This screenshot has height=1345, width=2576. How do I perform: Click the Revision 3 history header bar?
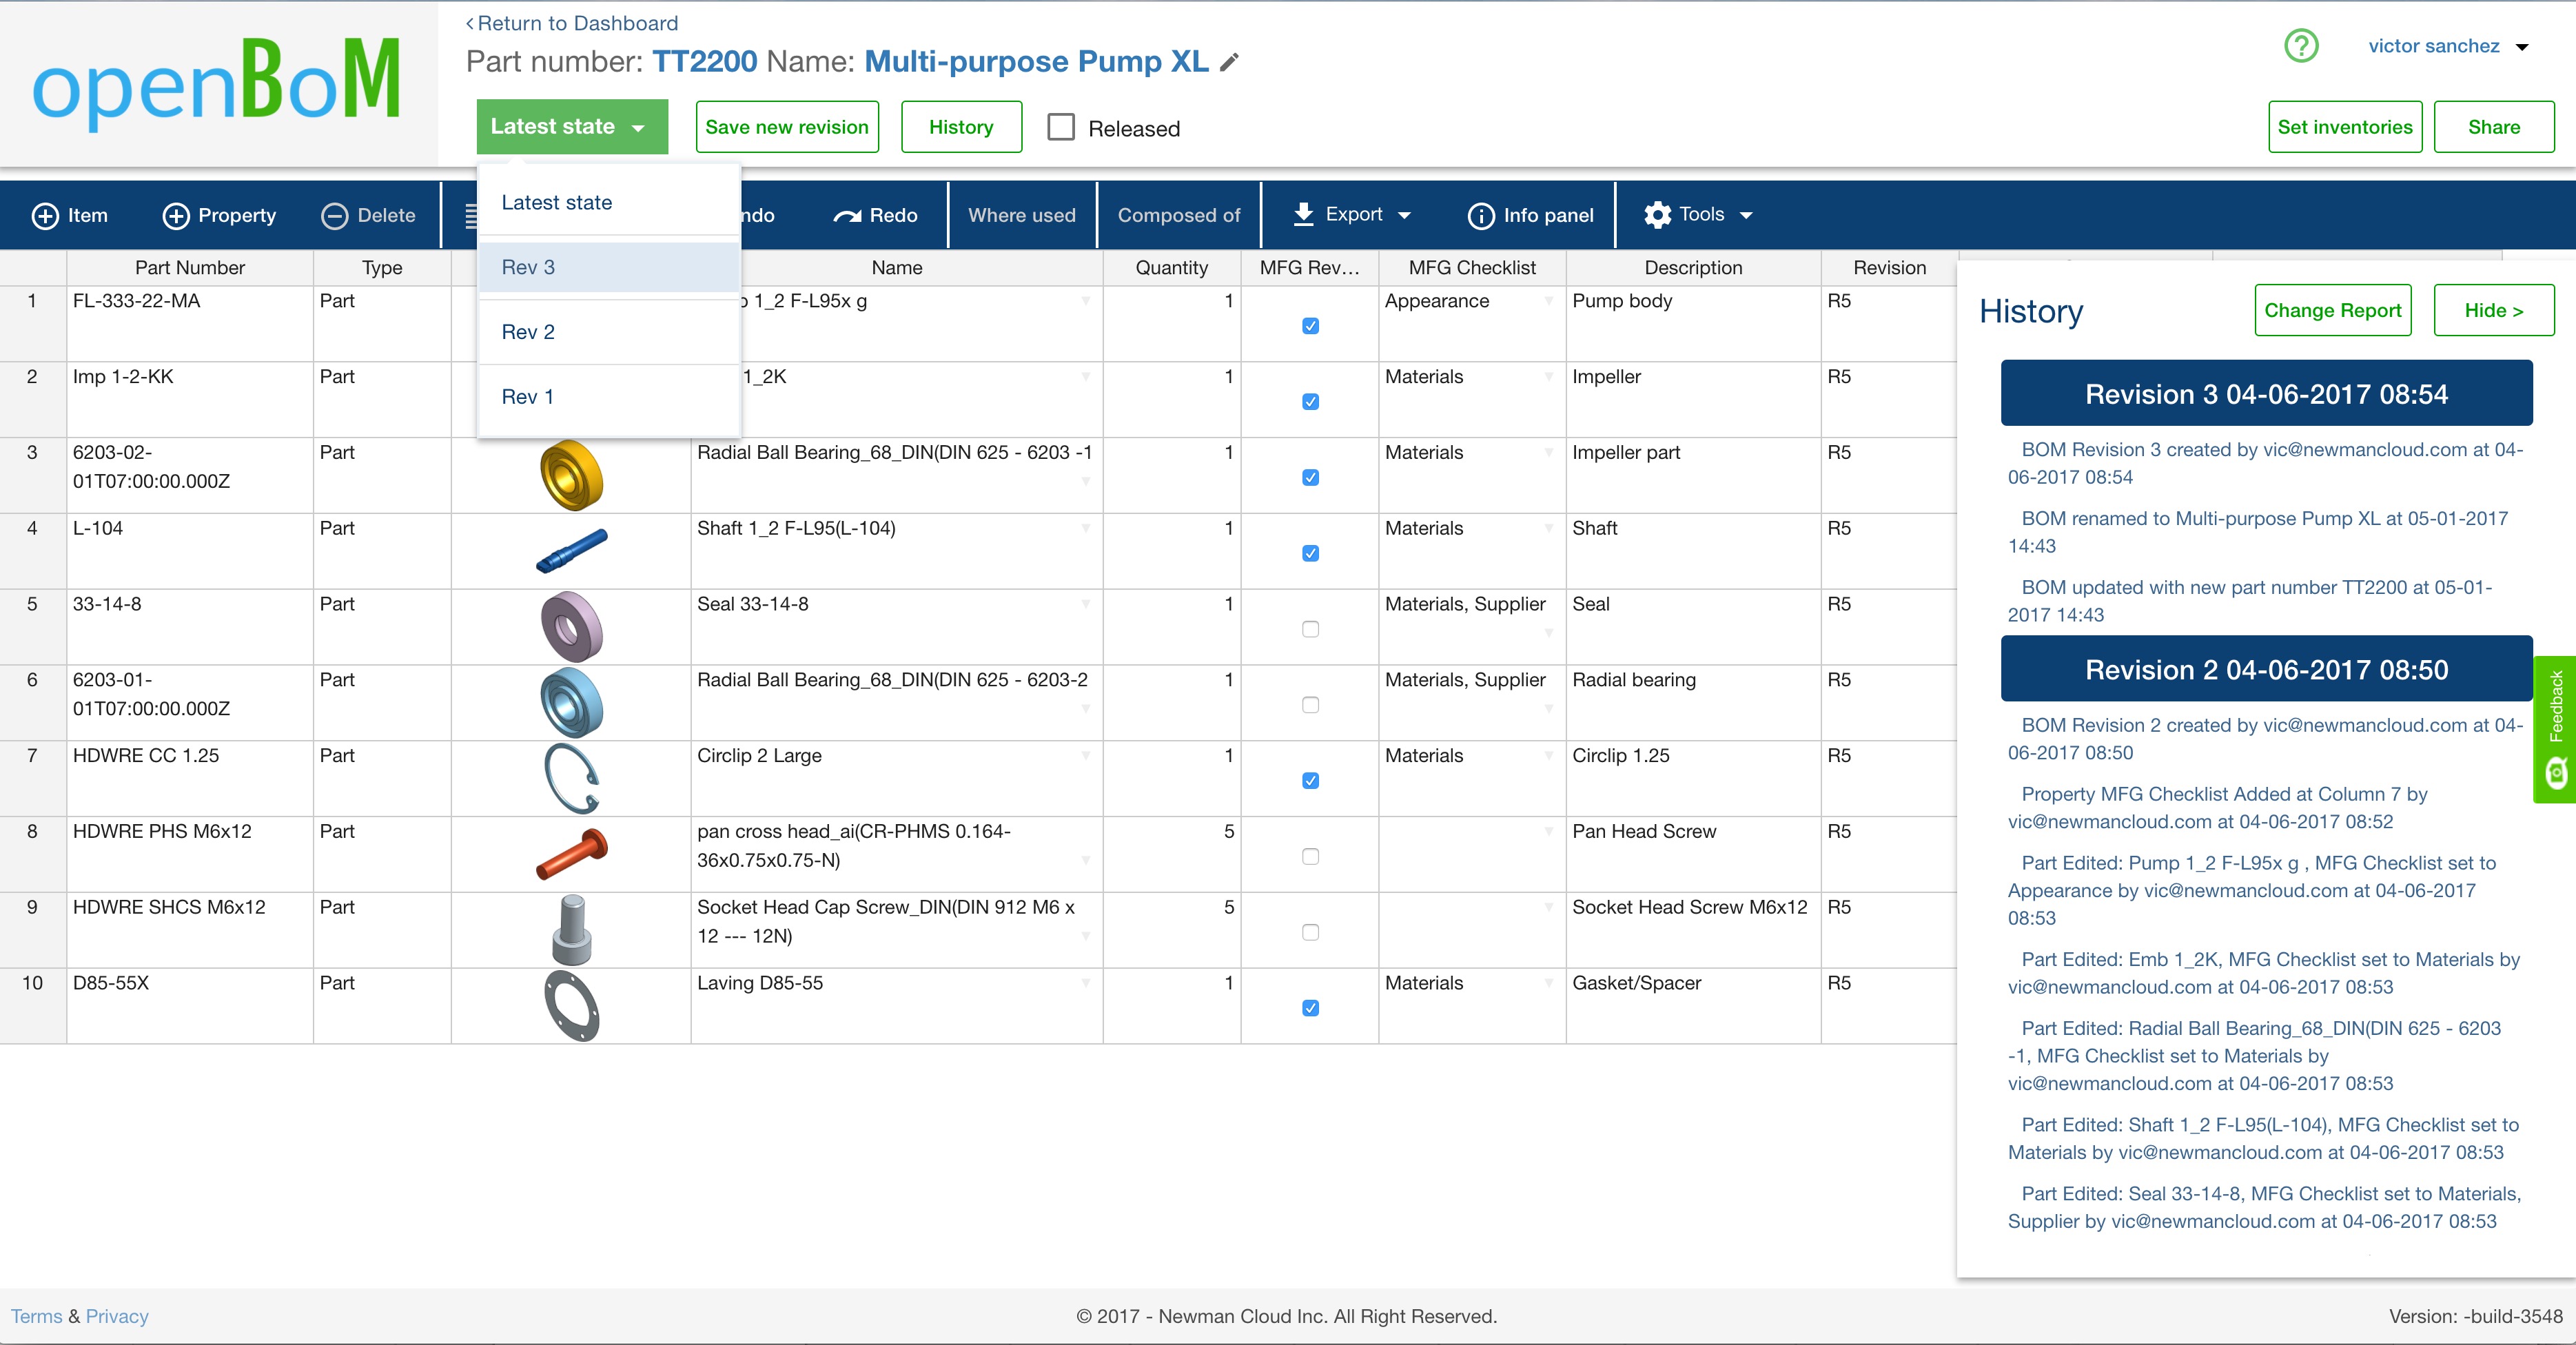(x=2266, y=394)
